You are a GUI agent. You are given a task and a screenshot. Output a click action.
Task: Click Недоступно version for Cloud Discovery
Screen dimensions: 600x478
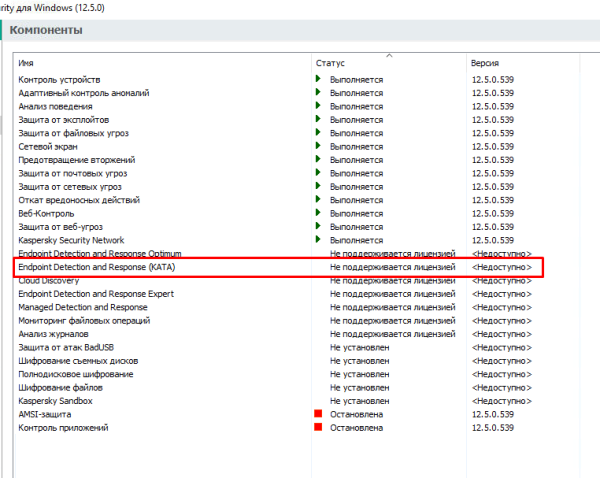point(502,281)
